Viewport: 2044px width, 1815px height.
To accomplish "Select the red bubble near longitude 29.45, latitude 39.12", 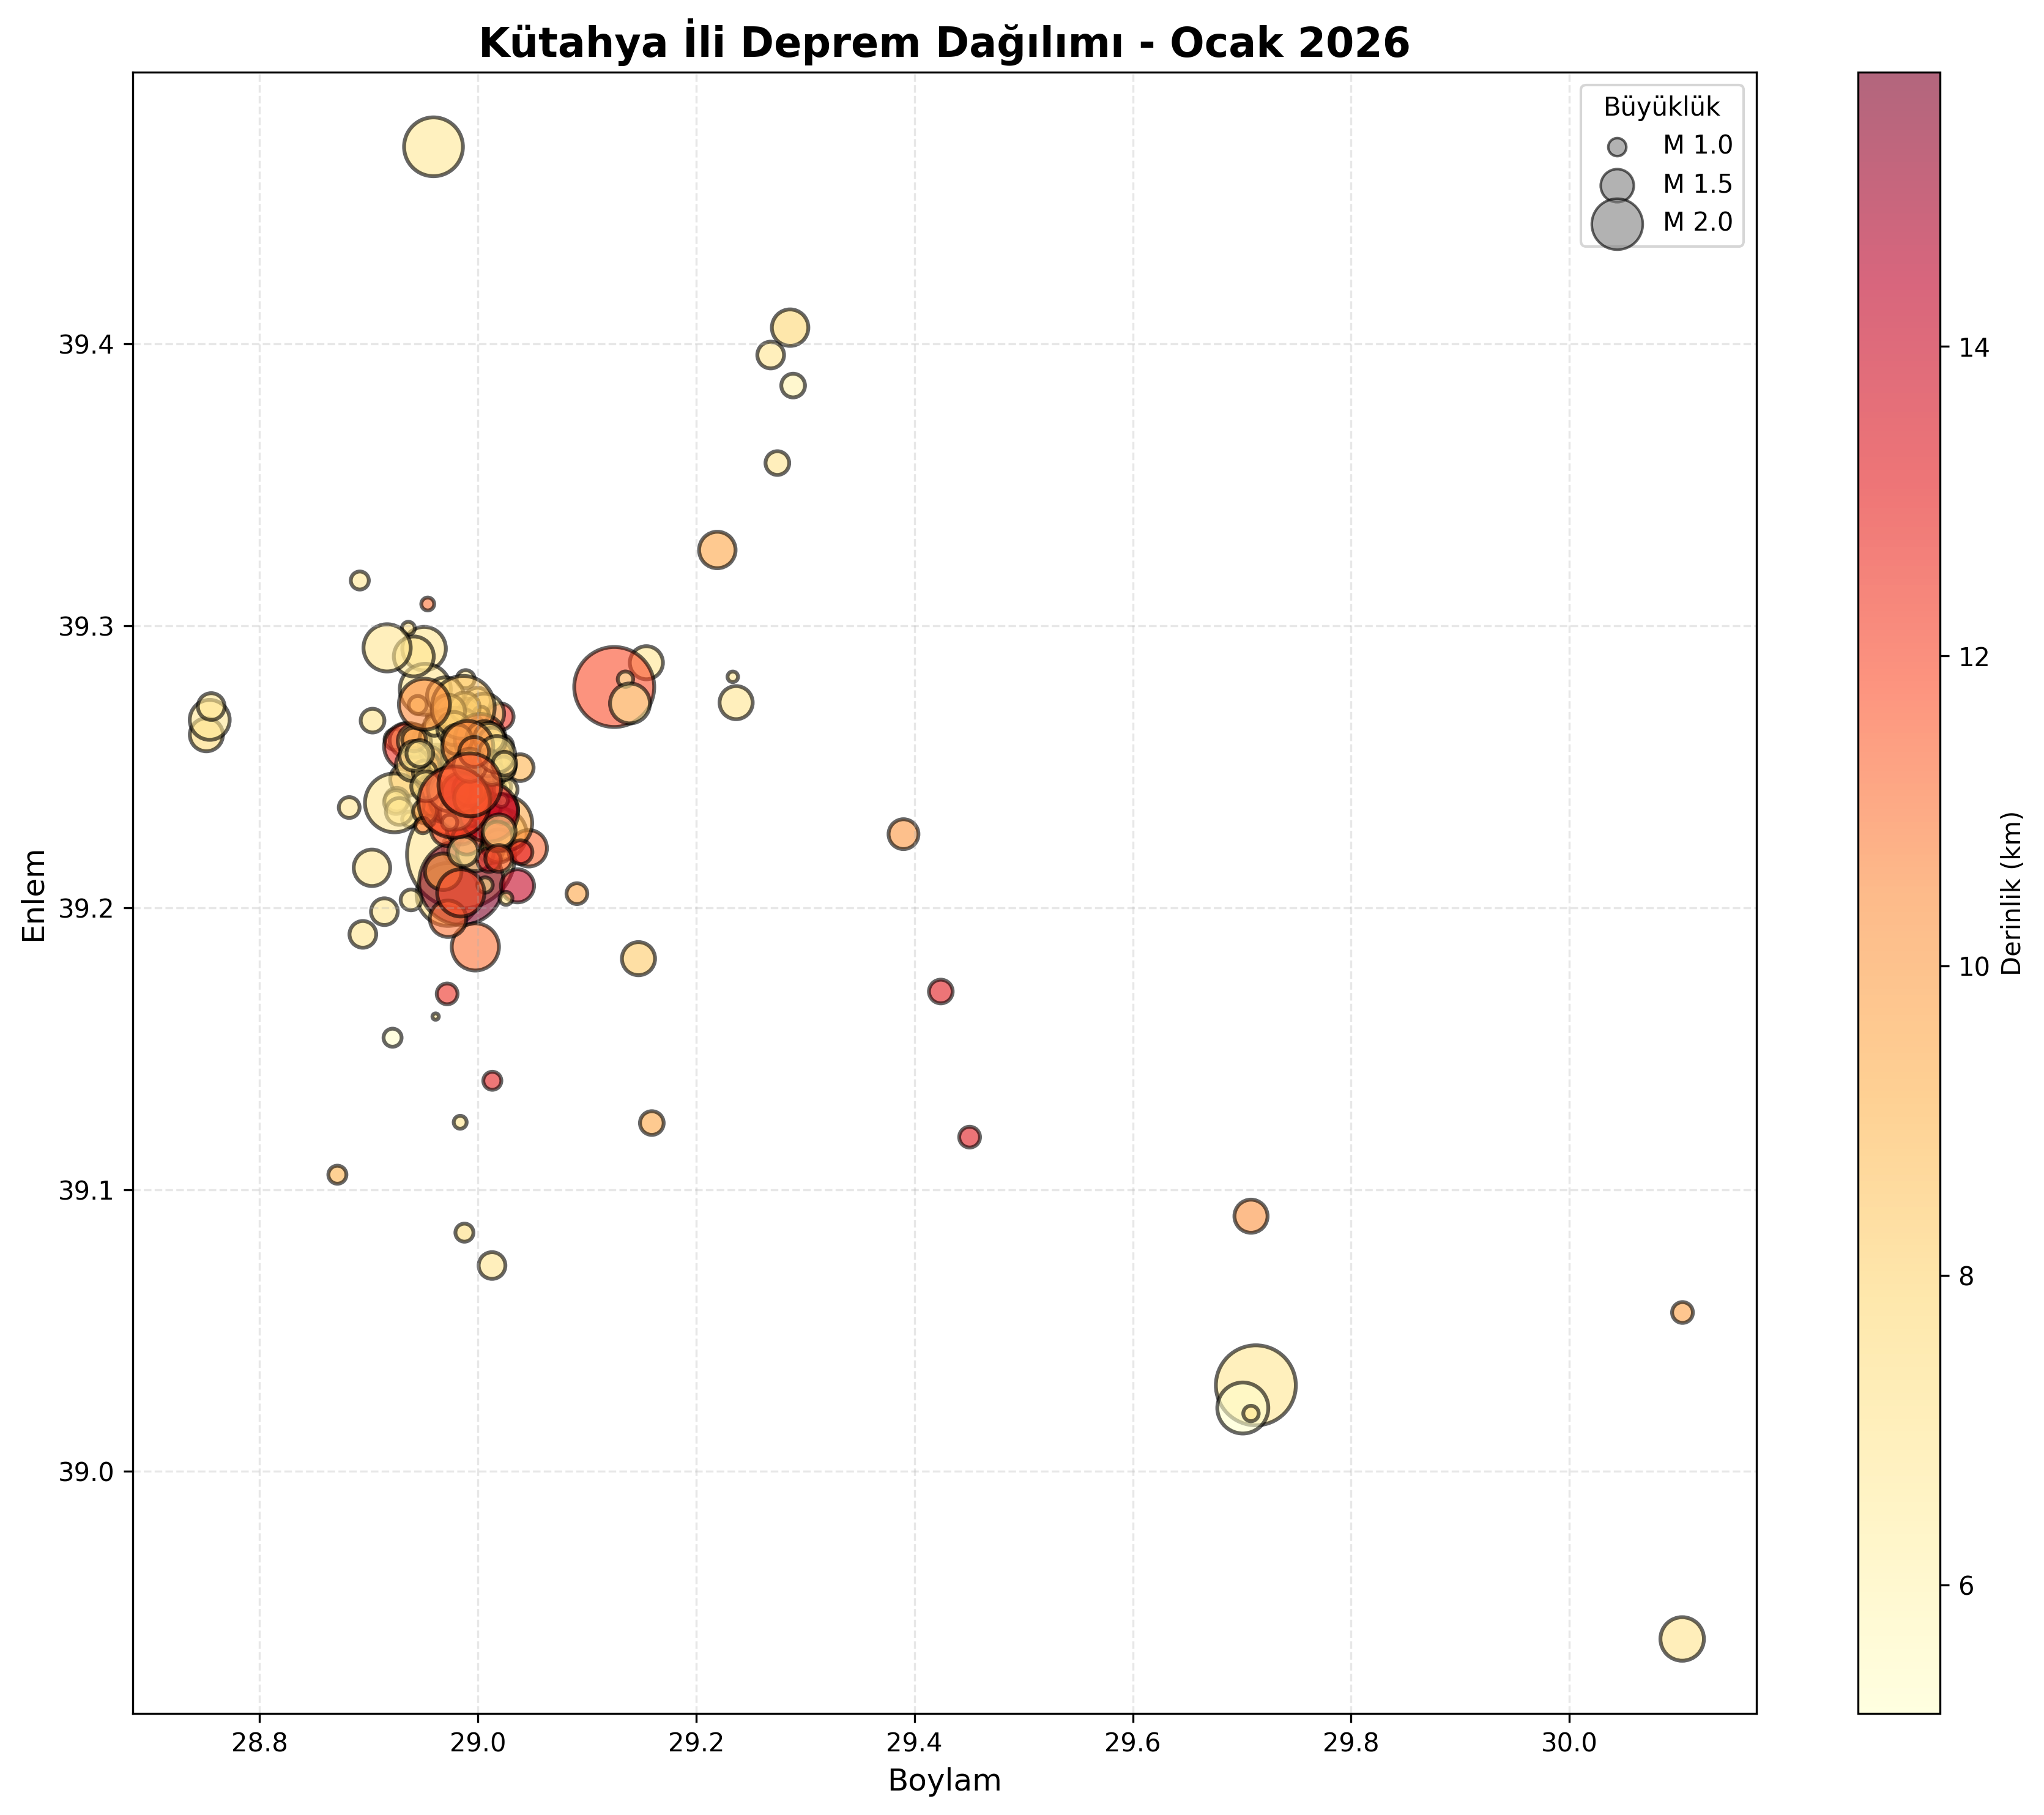I will click(969, 1137).
